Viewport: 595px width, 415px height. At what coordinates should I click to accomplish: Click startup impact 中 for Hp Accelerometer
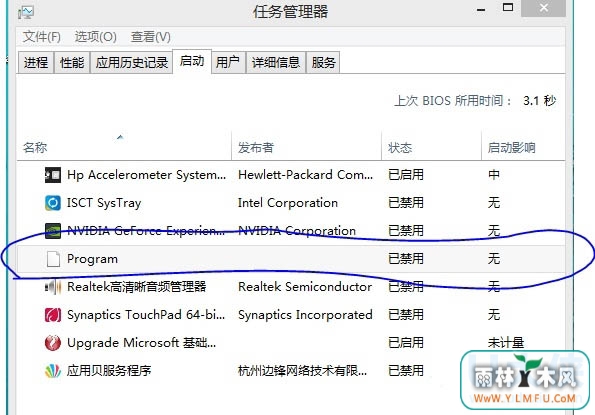pos(494,175)
